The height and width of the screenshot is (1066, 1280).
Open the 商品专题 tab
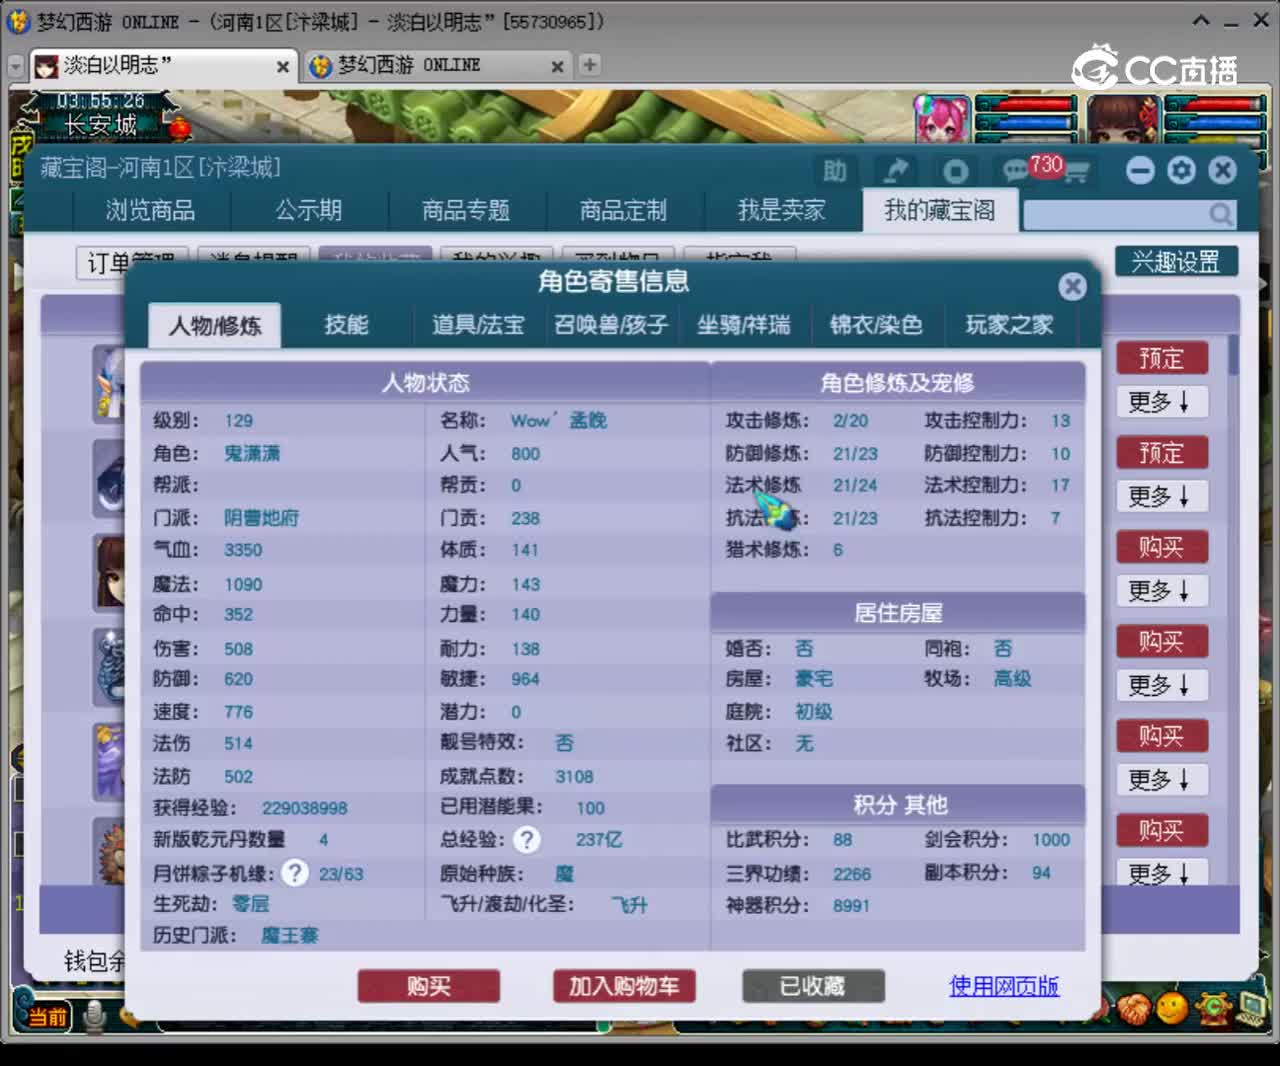pyautogui.click(x=466, y=210)
